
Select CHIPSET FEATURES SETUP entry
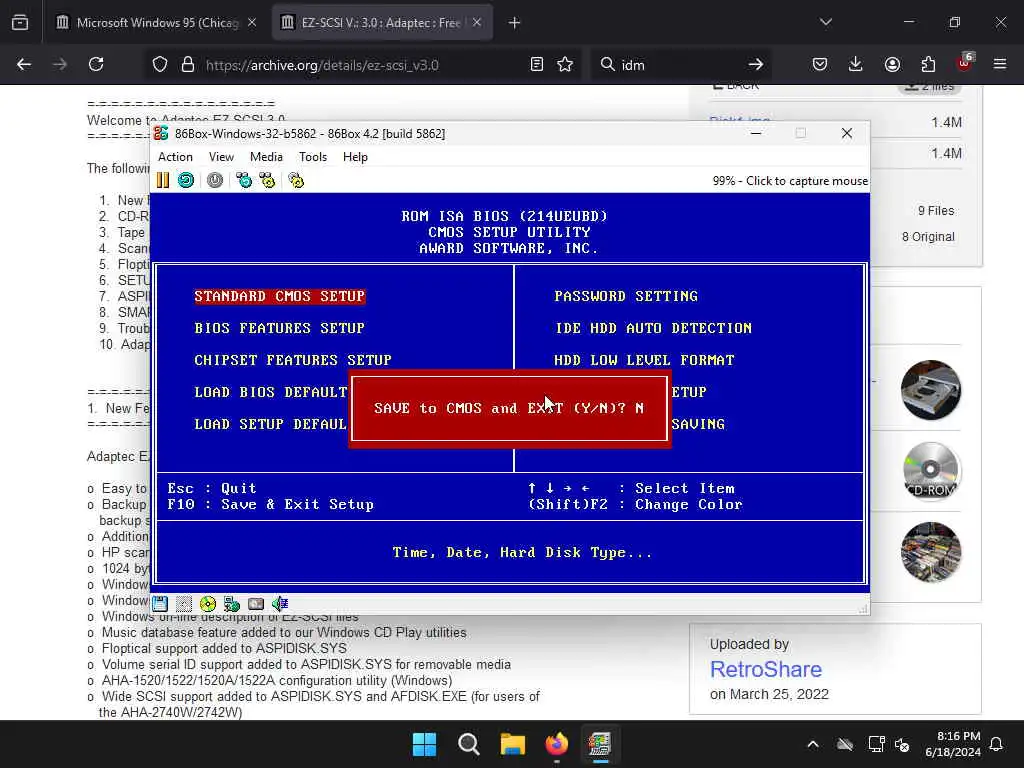pos(293,360)
